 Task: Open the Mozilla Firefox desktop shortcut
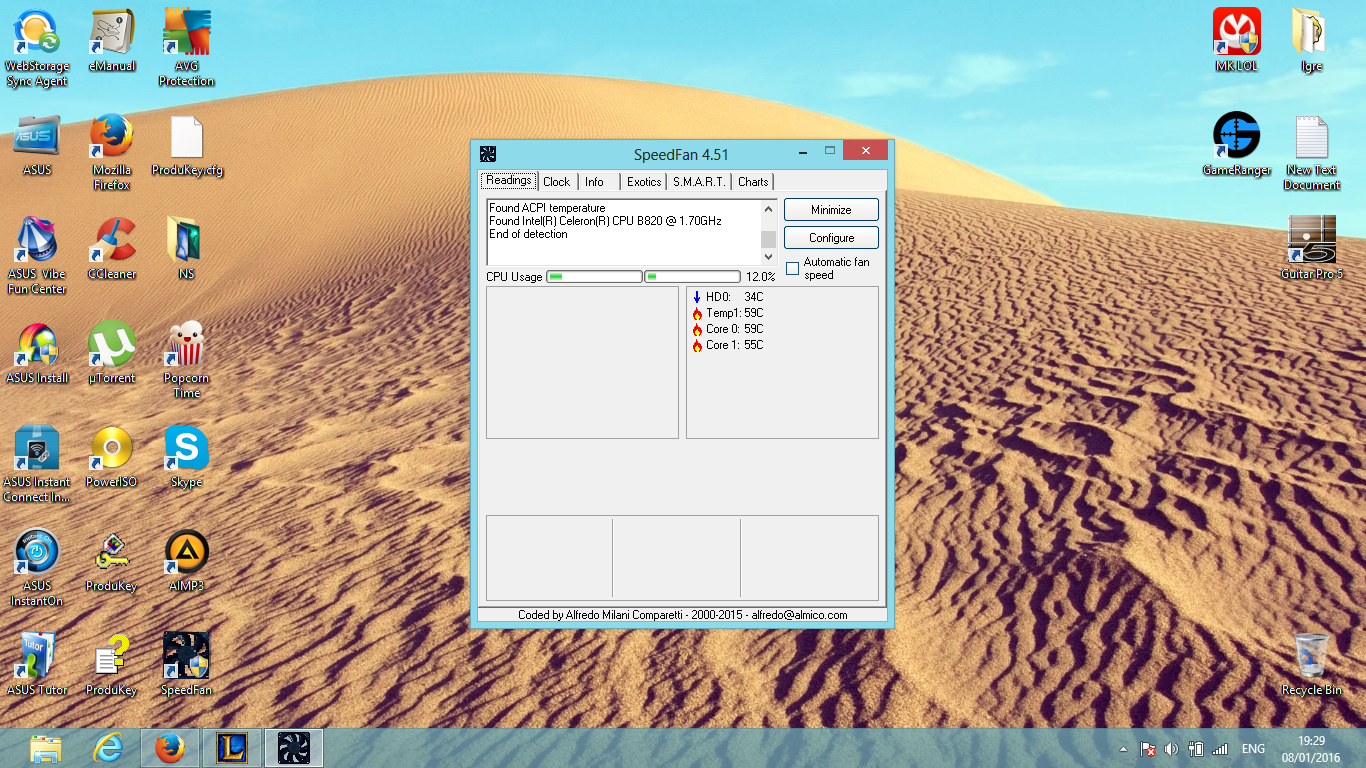[111, 138]
